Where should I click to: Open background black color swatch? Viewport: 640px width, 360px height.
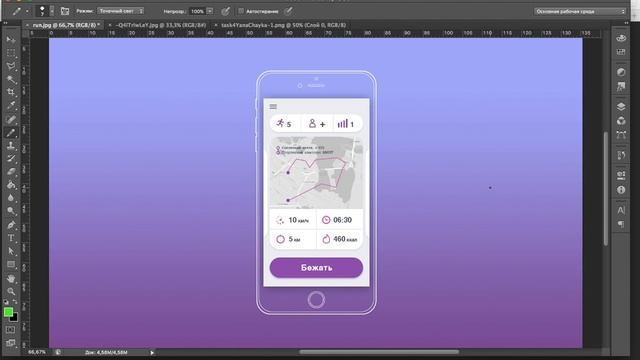pyautogui.click(x=15, y=318)
